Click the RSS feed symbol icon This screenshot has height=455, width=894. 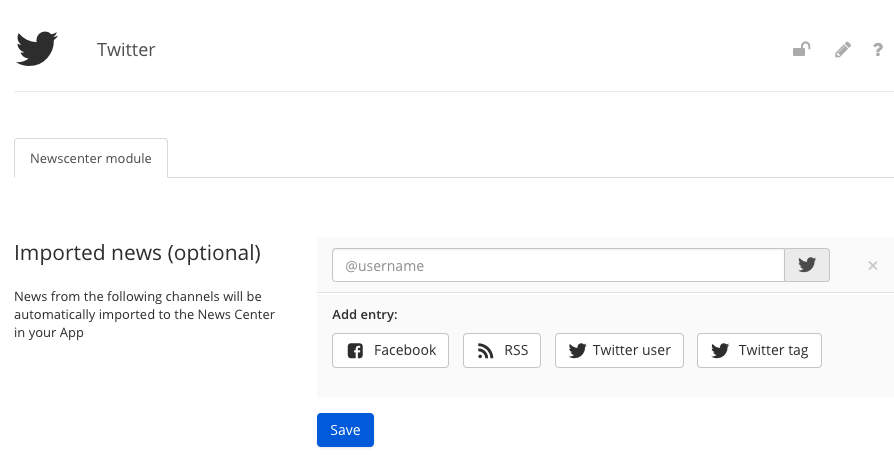[485, 351]
